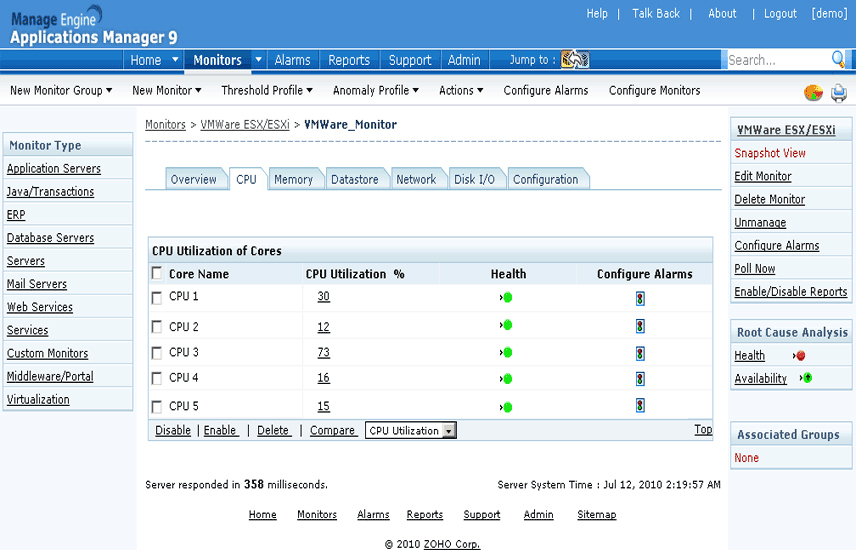The image size is (856, 550).
Task: Click the Poll Now link
Action: [754, 269]
